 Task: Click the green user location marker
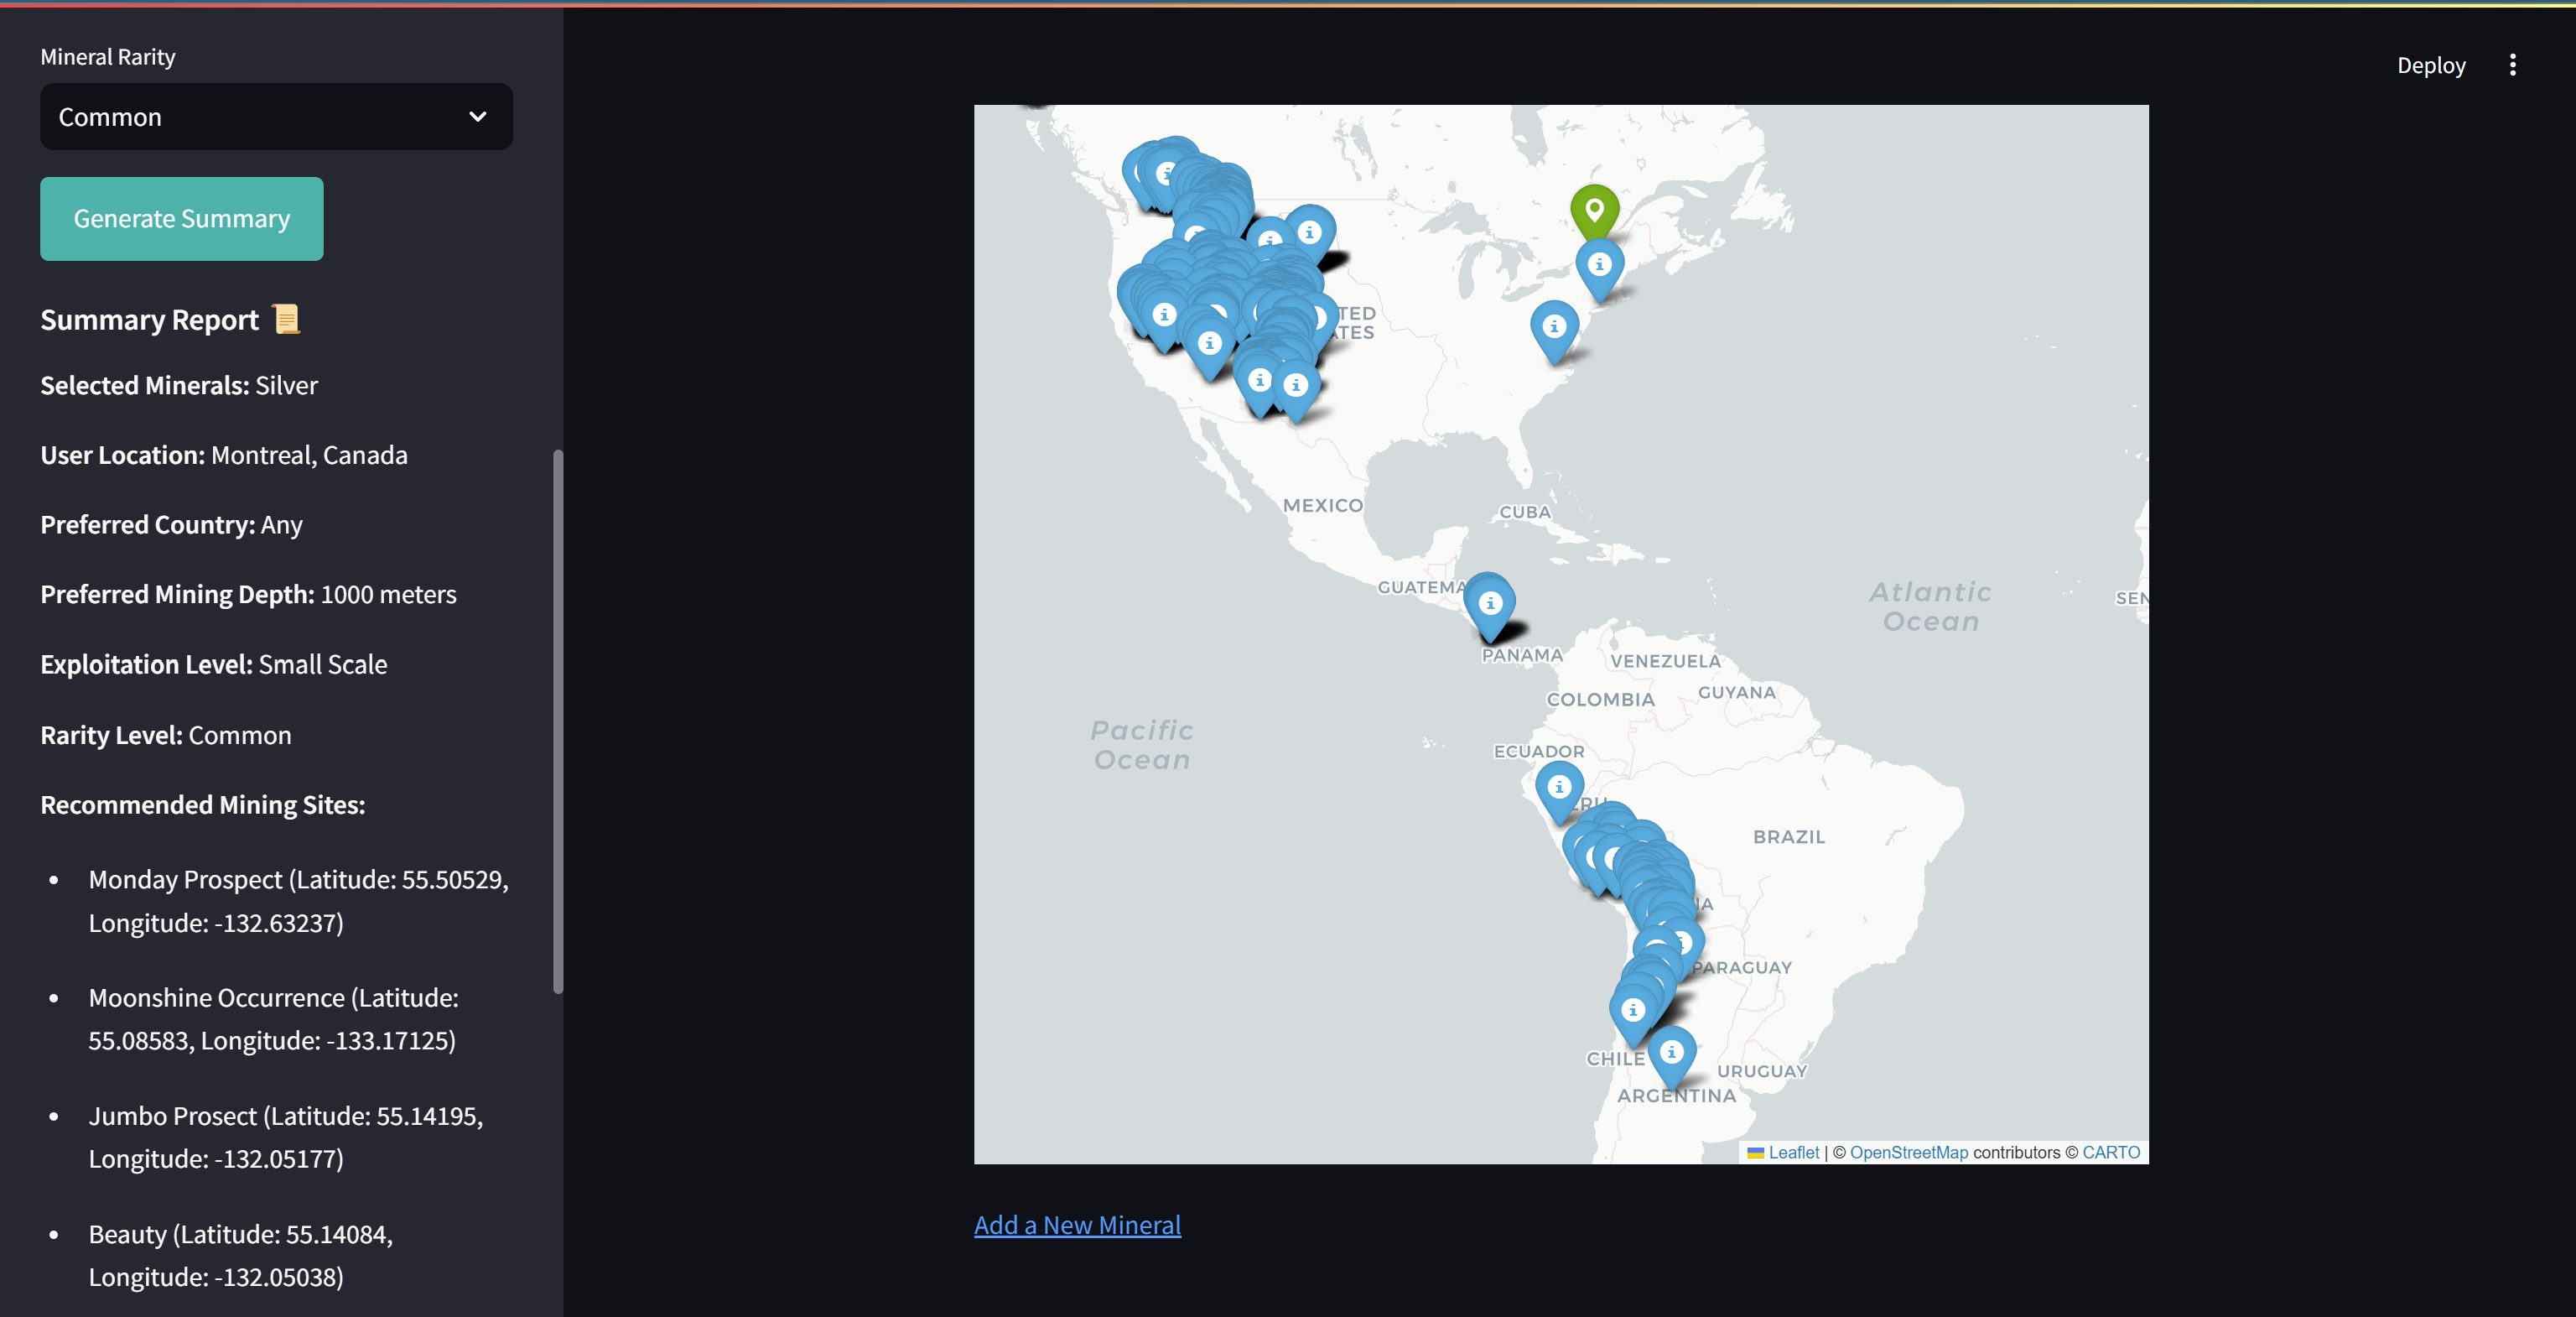(1594, 210)
